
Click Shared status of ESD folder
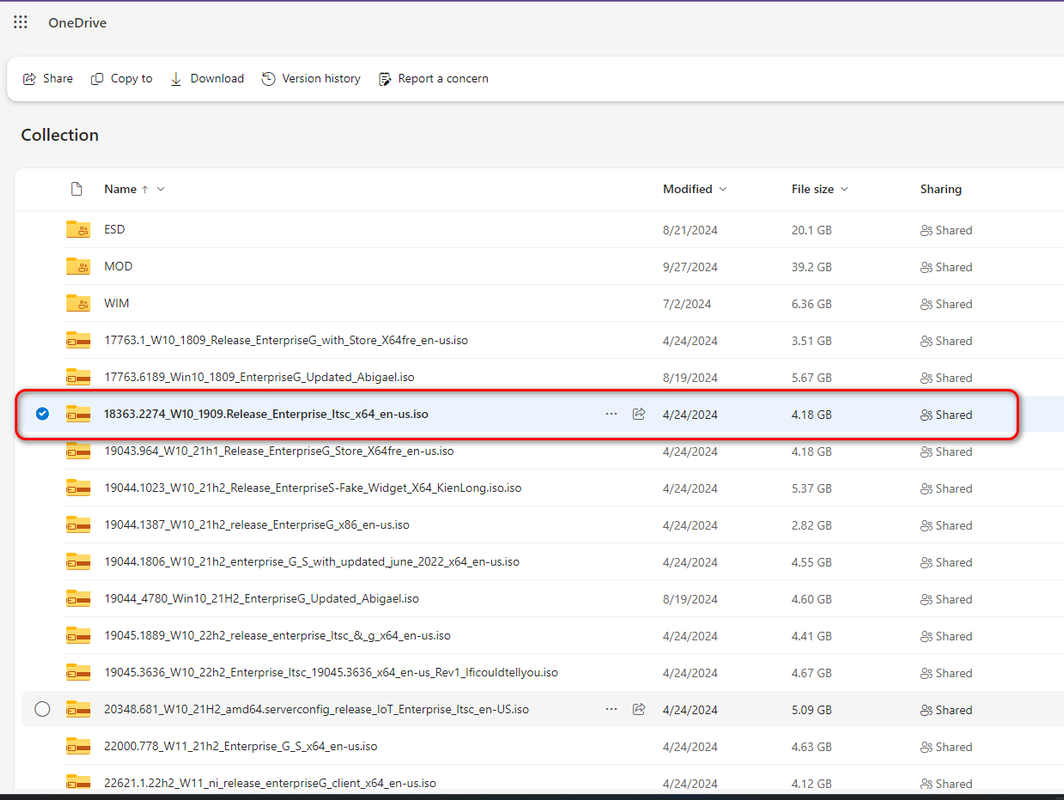pyautogui.click(x=946, y=230)
